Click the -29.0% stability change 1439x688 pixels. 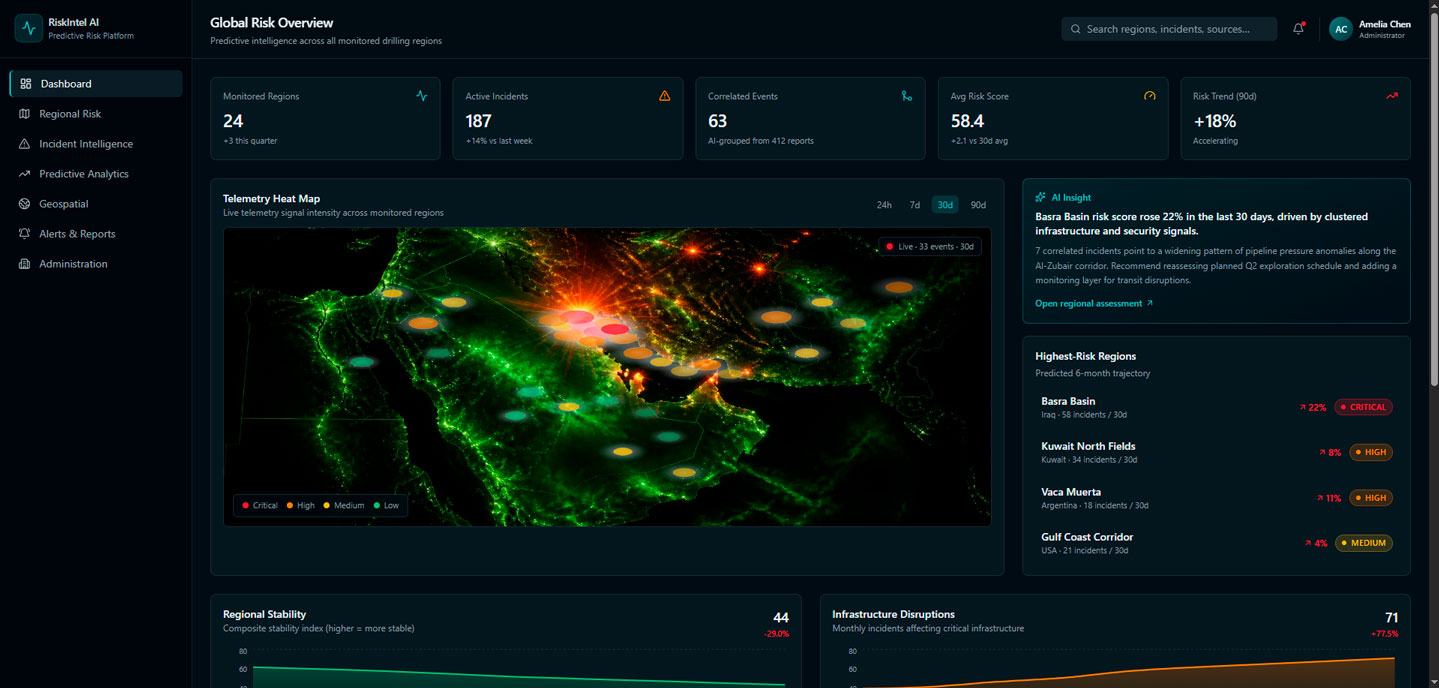point(776,634)
